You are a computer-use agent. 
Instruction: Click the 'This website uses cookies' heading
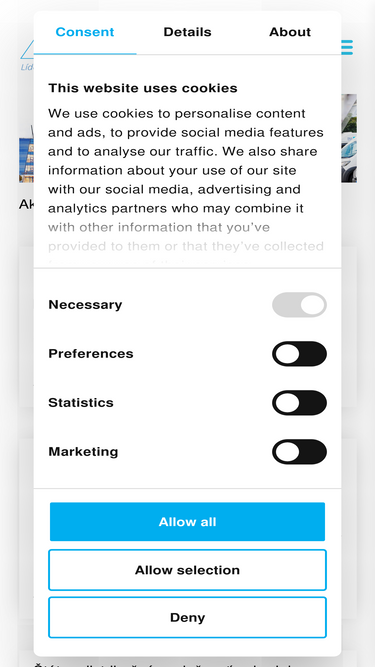click(x=142, y=88)
